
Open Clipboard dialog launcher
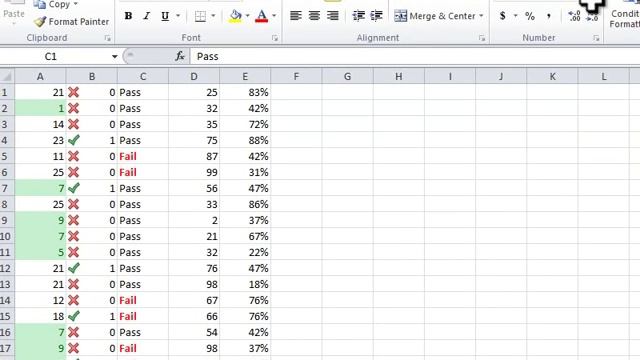pos(107,38)
